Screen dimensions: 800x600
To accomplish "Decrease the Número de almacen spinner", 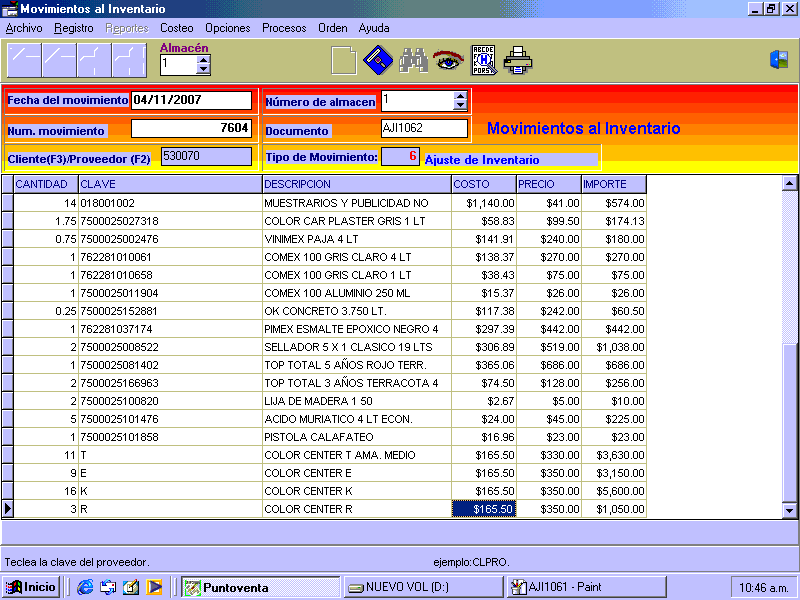I will 460,105.
